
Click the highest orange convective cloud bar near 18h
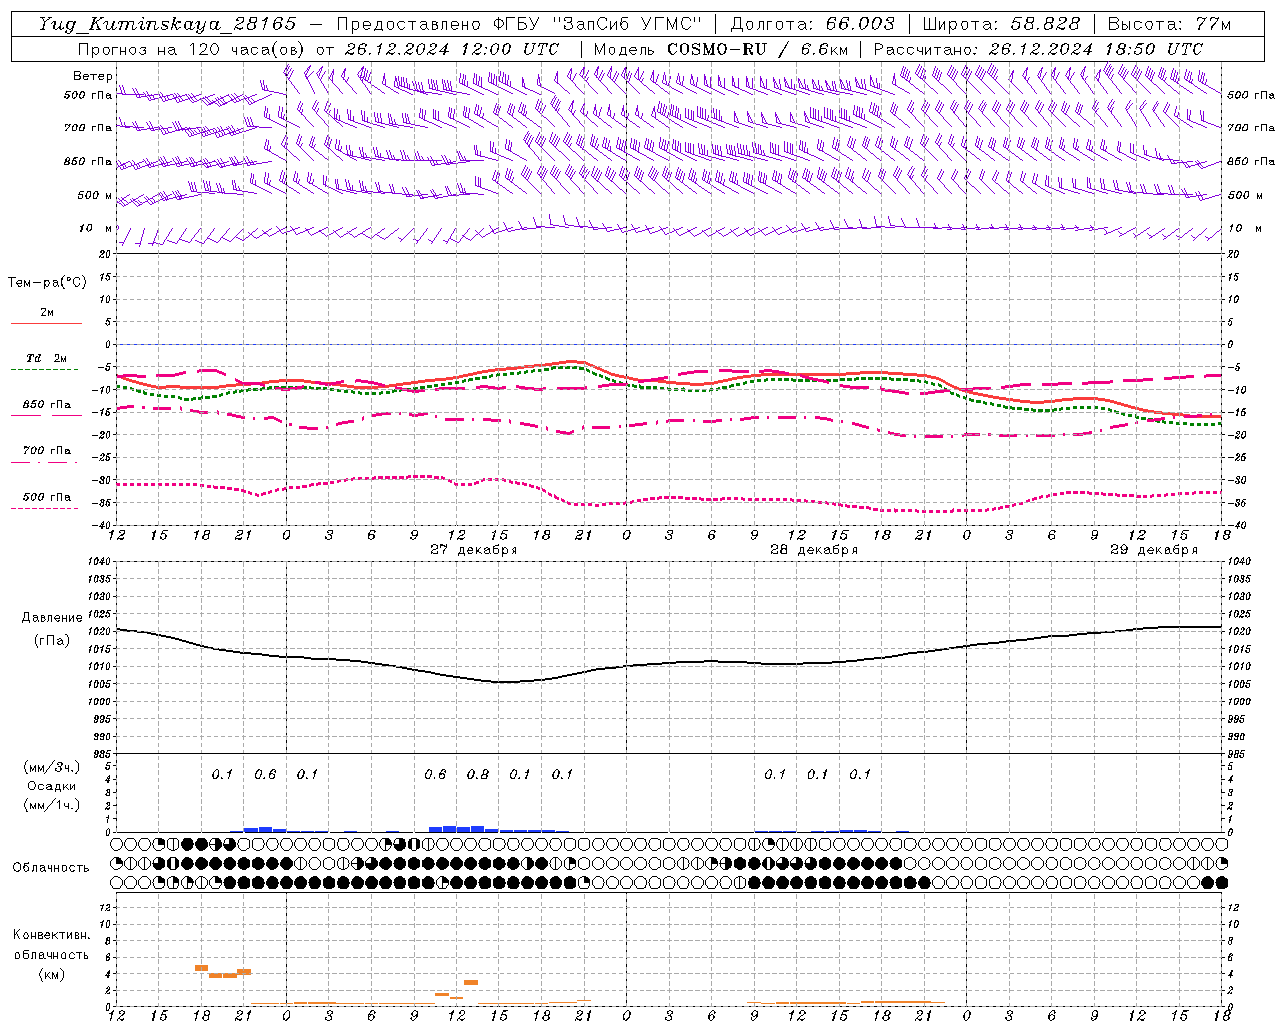[201, 968]
